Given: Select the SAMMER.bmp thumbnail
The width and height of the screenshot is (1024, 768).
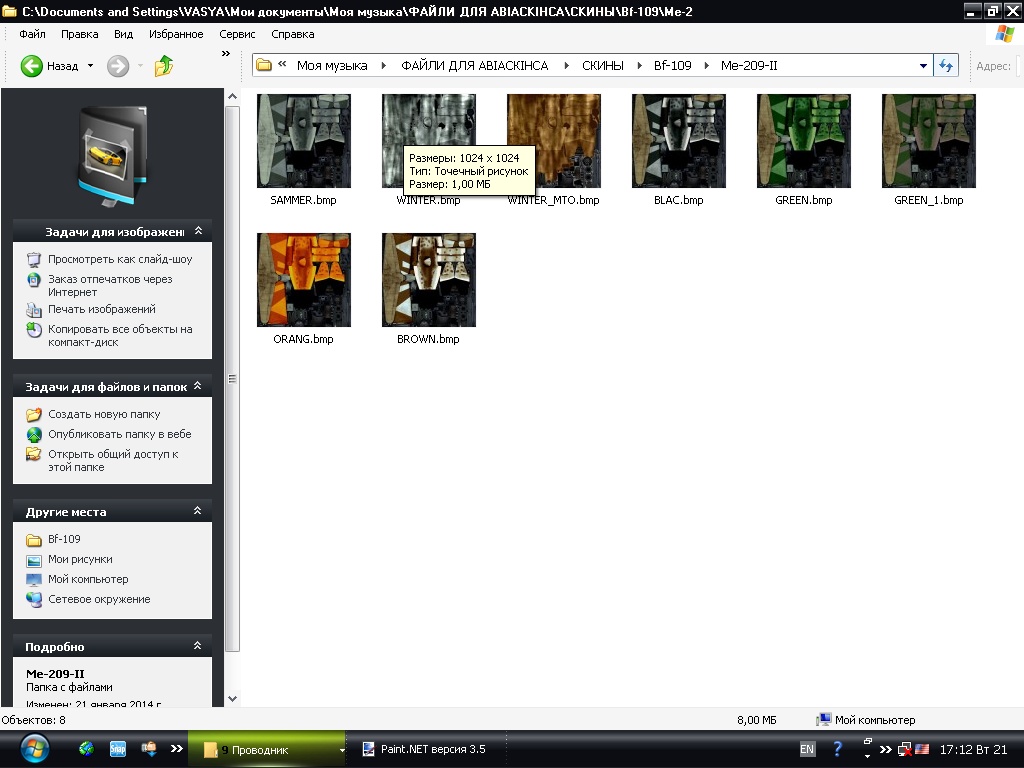Looking at the screenshot, I should pos(304,140).
